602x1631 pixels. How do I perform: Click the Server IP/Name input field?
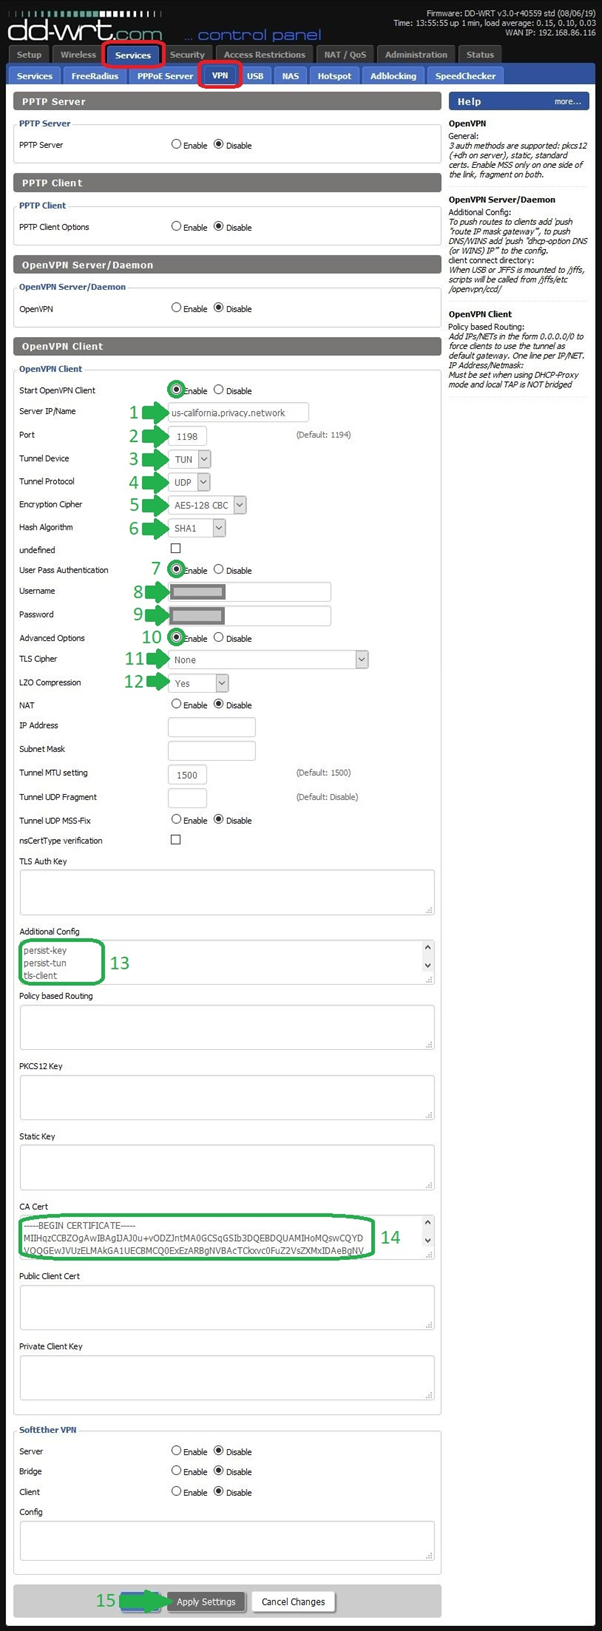click(238, 413)
